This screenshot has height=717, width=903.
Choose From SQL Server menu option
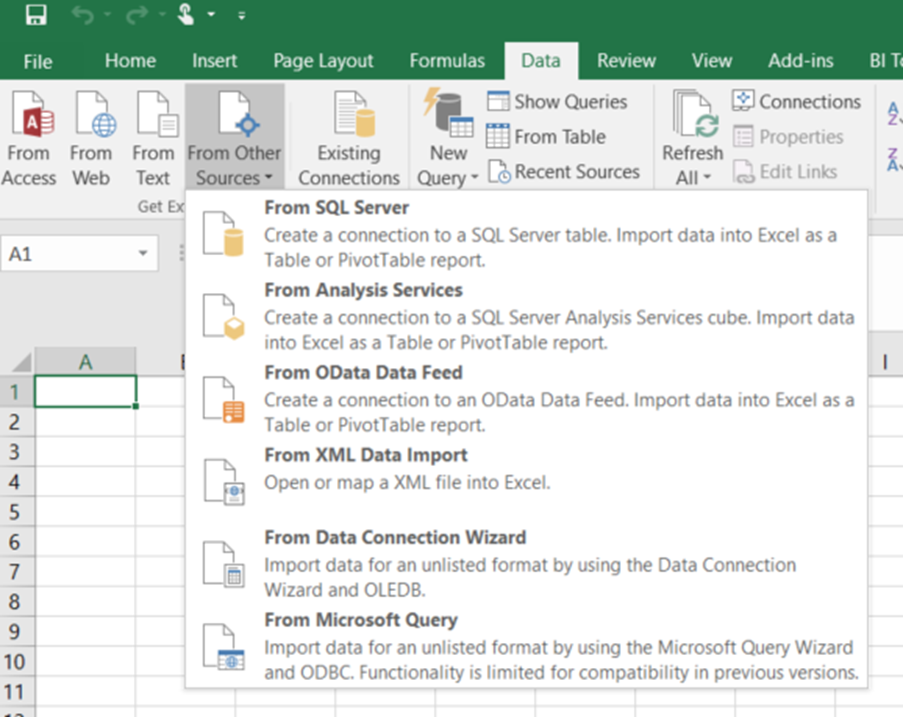[x=526, y=233]
